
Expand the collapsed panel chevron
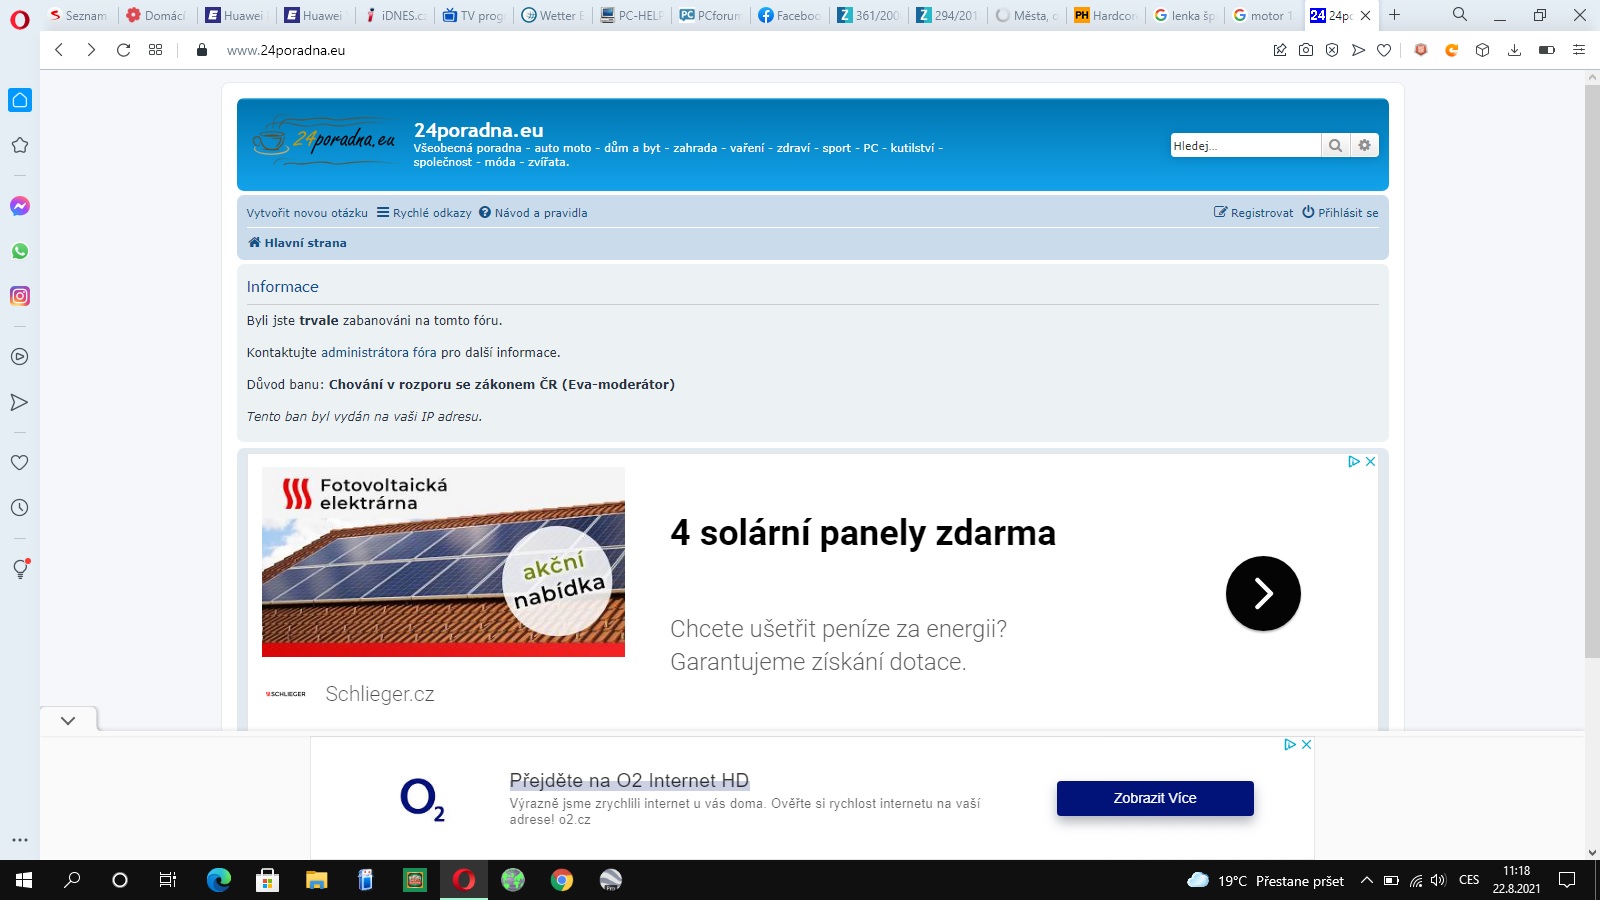coord(68,720)
